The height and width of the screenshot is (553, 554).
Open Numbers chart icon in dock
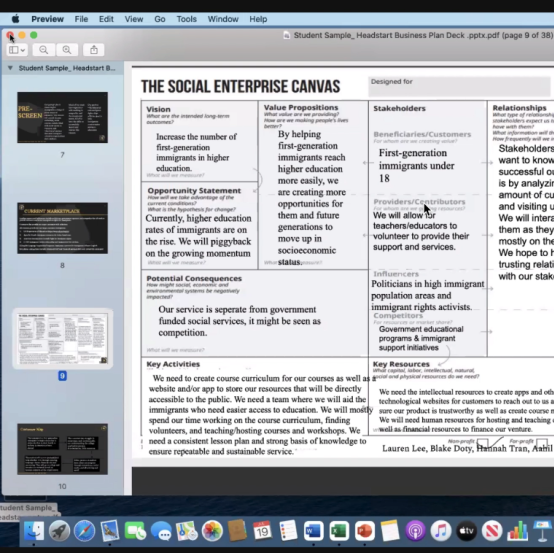(x=518, y=531)
